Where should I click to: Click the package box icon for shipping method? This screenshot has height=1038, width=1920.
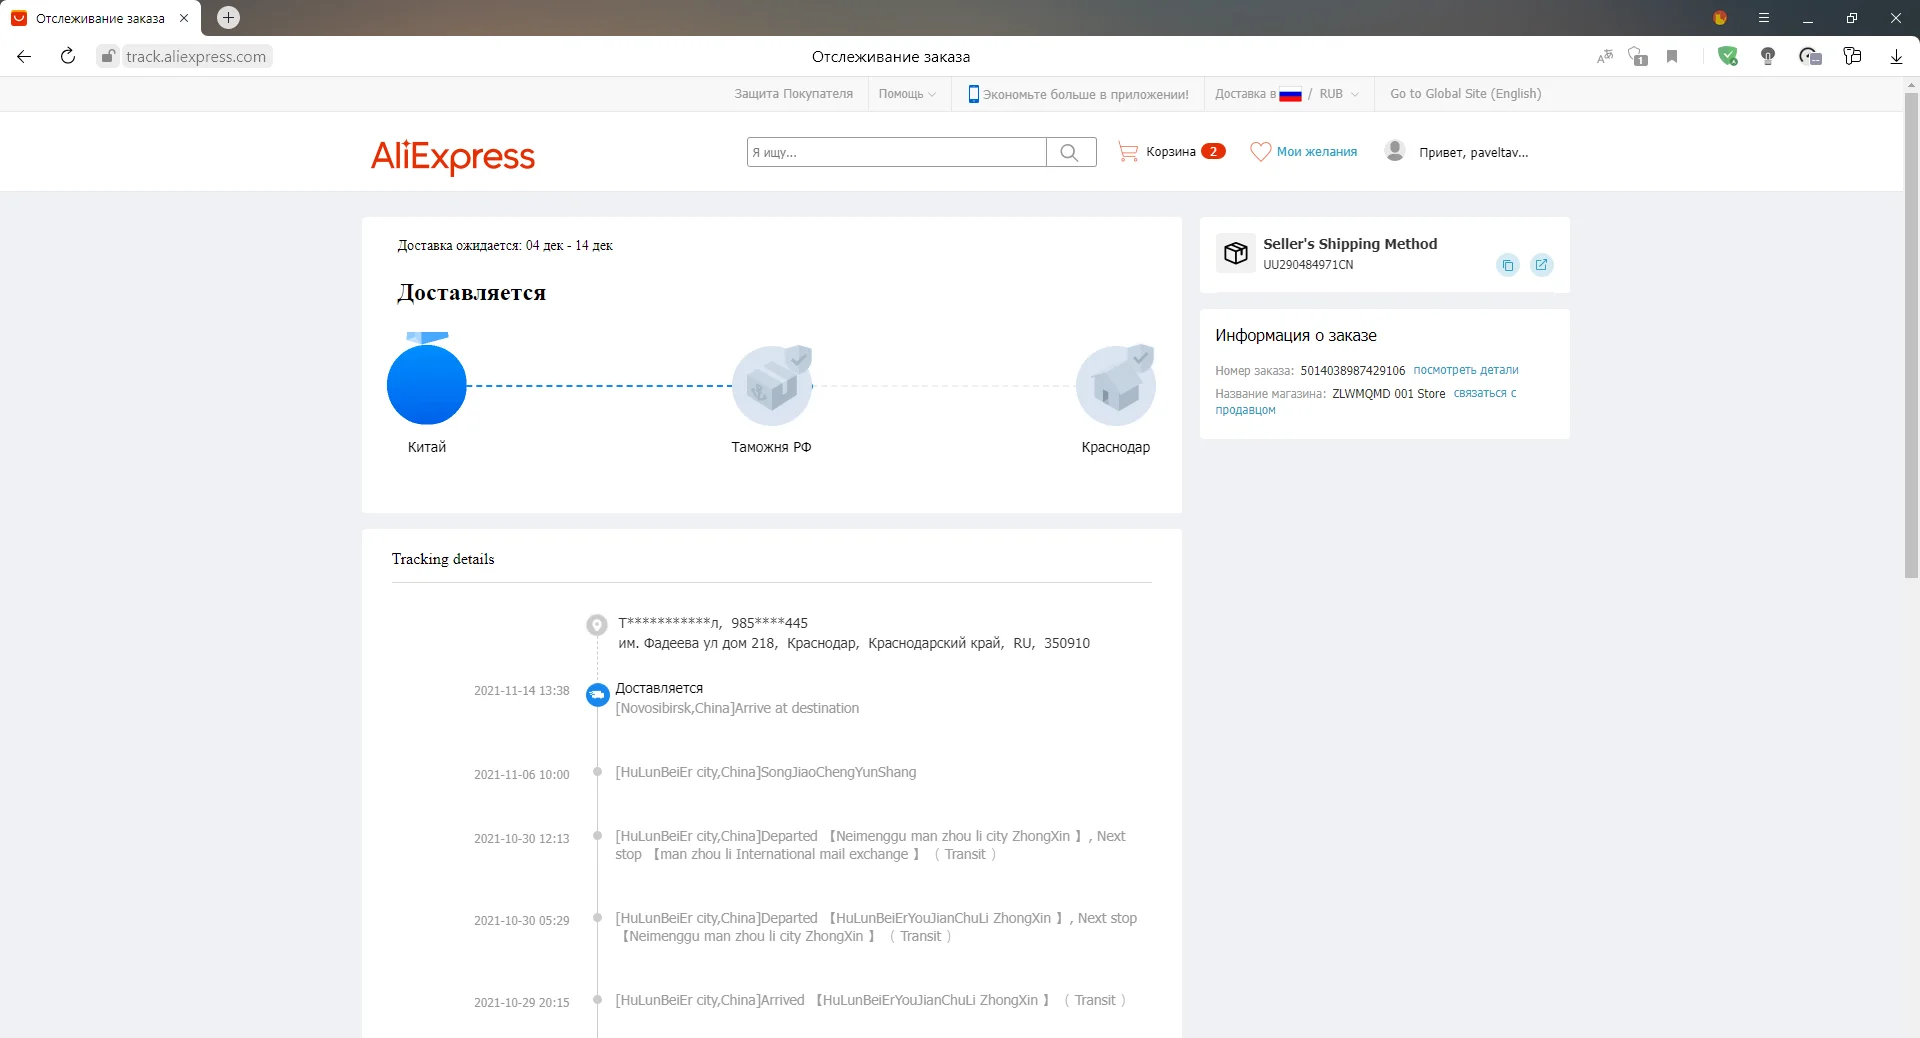(x=1236, y=253)
